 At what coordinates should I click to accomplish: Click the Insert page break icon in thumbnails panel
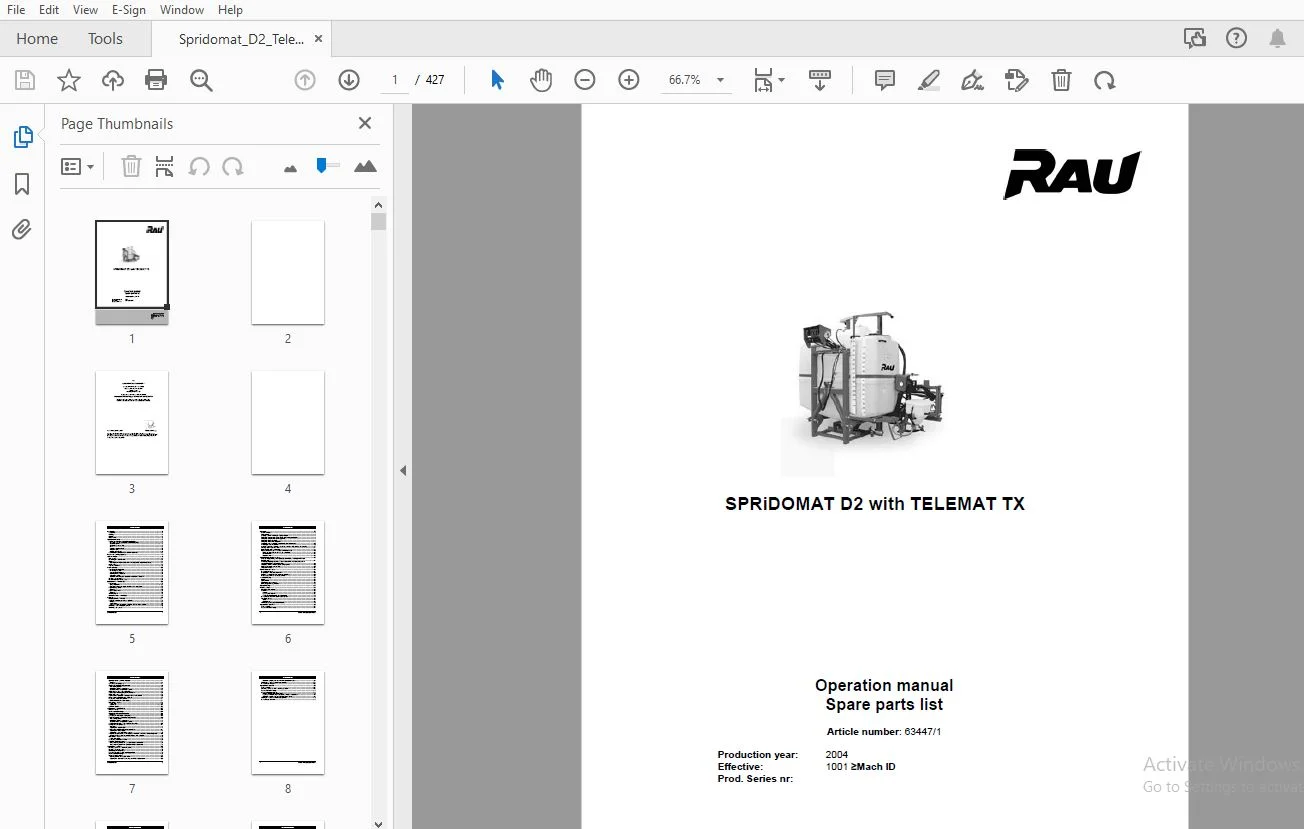[x=165, y=167]
